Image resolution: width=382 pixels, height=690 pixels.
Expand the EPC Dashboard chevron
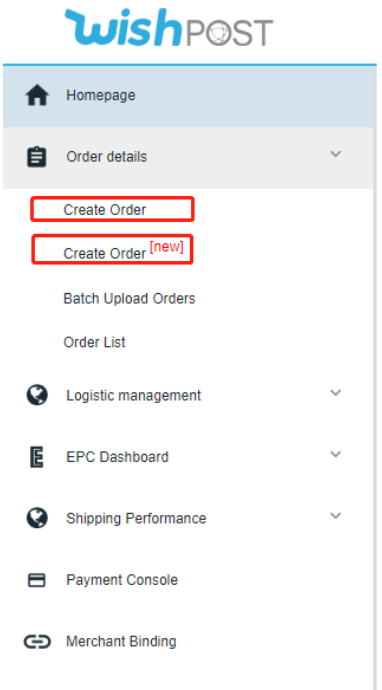tap(336, 454)
